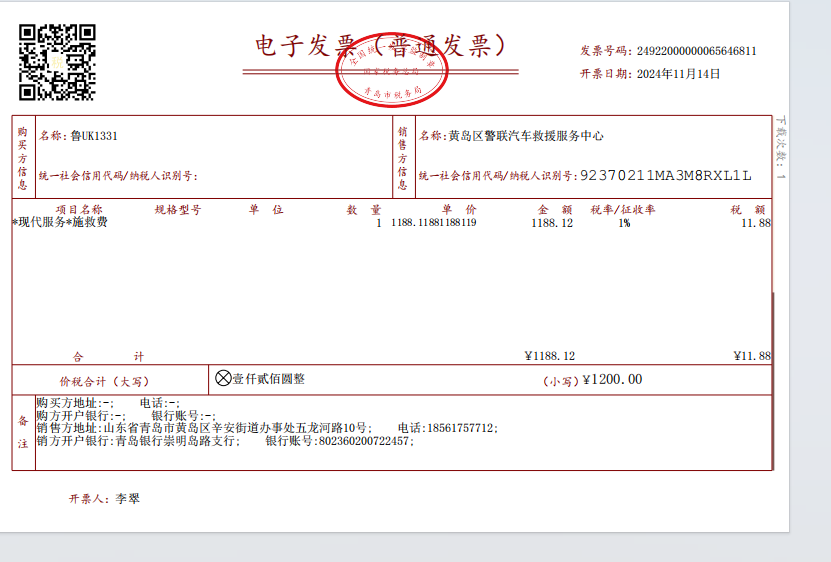This screenshot has height=562, width=831.
Task: Click the seller tax ID 92370211MA3M8RXL1L
Action: pyautogui.click(x=665, y=176)
